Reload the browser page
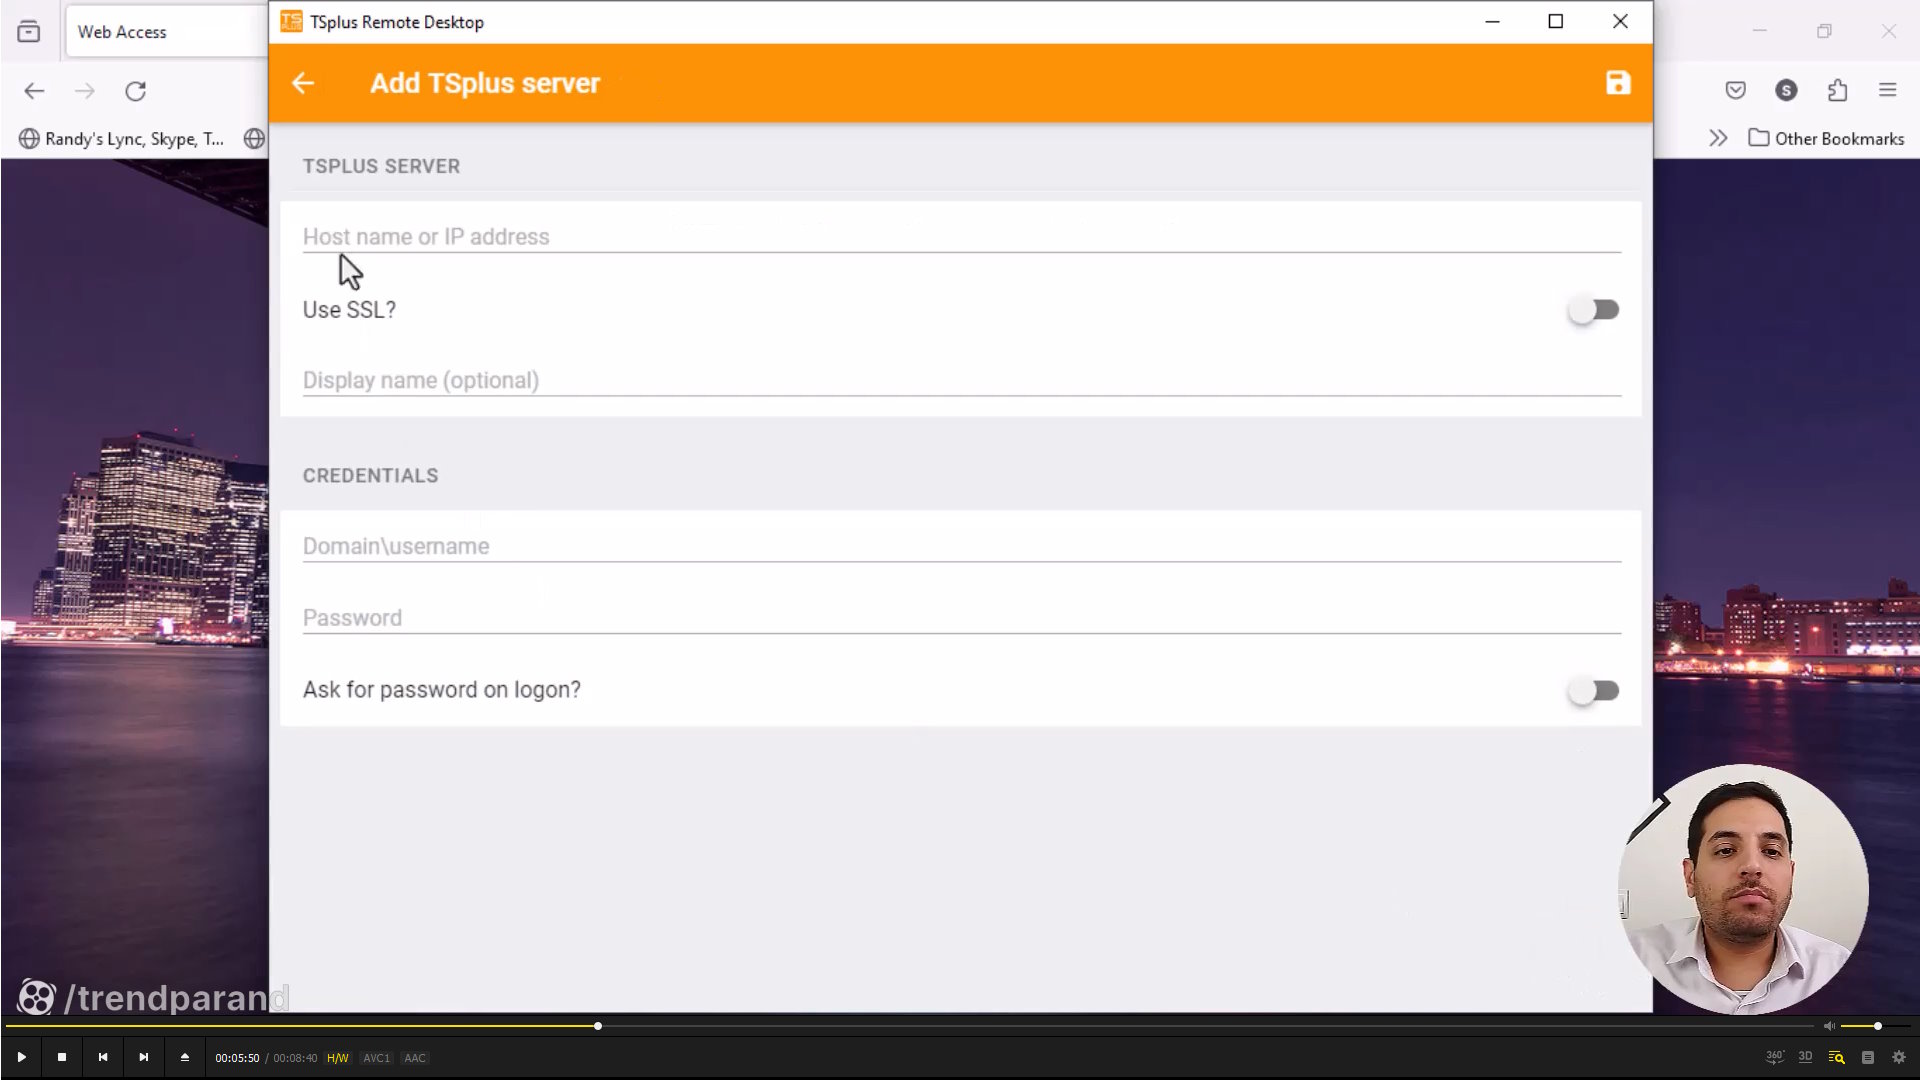Image resolution: width=1920 pixels, height=1080 pixels. [x=136, y=91]
